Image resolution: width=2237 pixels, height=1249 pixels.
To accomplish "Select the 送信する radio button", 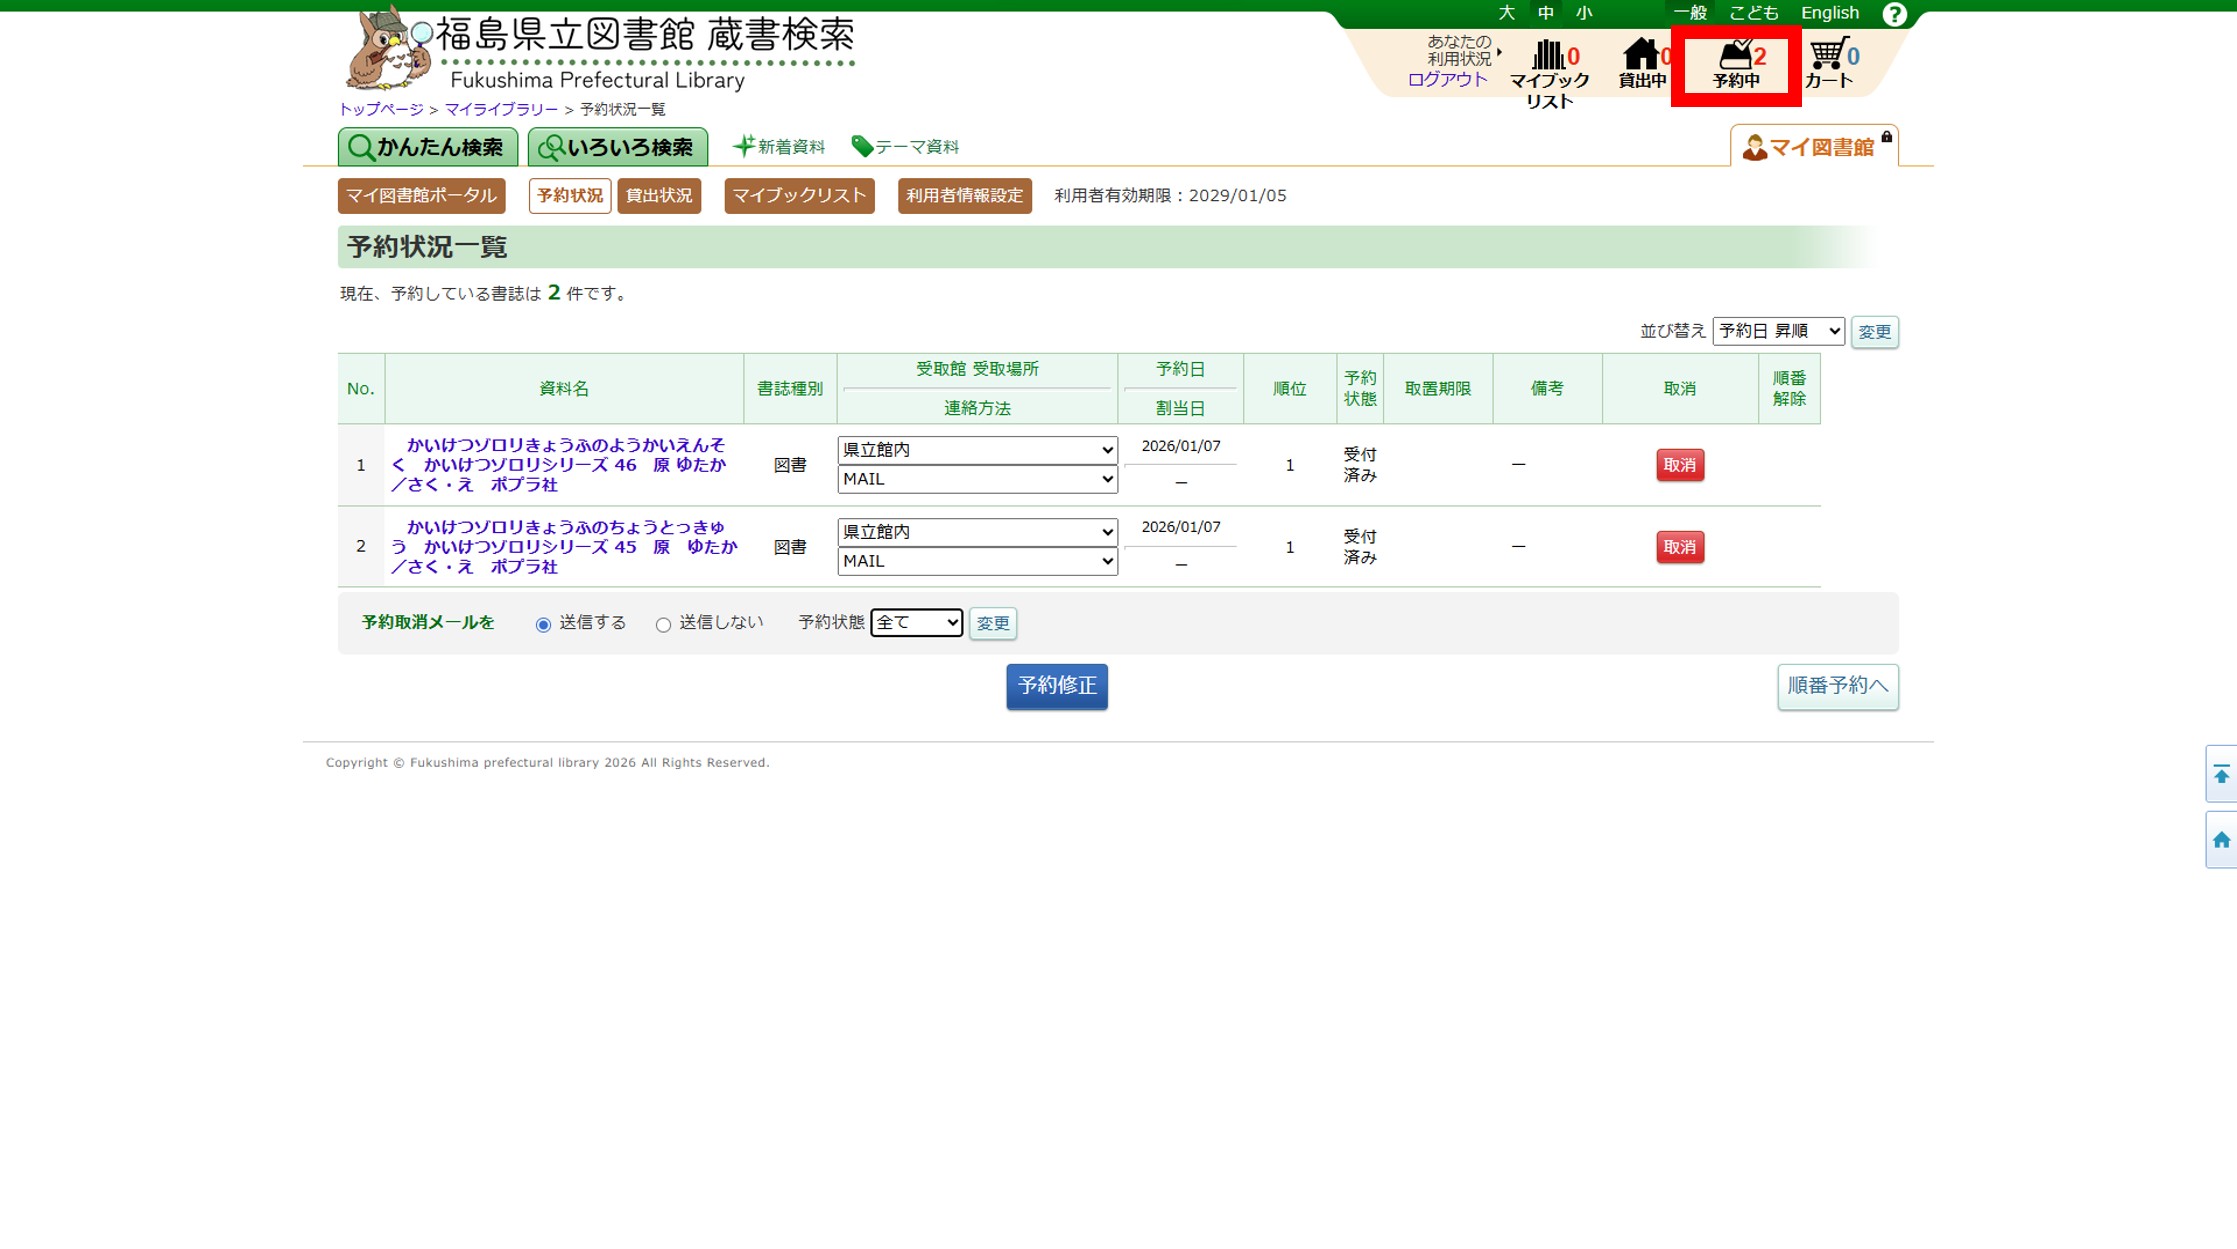I will (x=543, y=625).
